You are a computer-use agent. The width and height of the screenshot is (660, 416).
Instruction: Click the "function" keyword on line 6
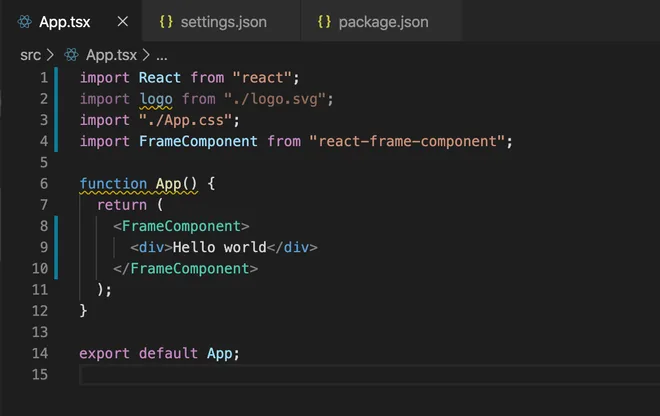pyautogui.click(x=113, y=184)
